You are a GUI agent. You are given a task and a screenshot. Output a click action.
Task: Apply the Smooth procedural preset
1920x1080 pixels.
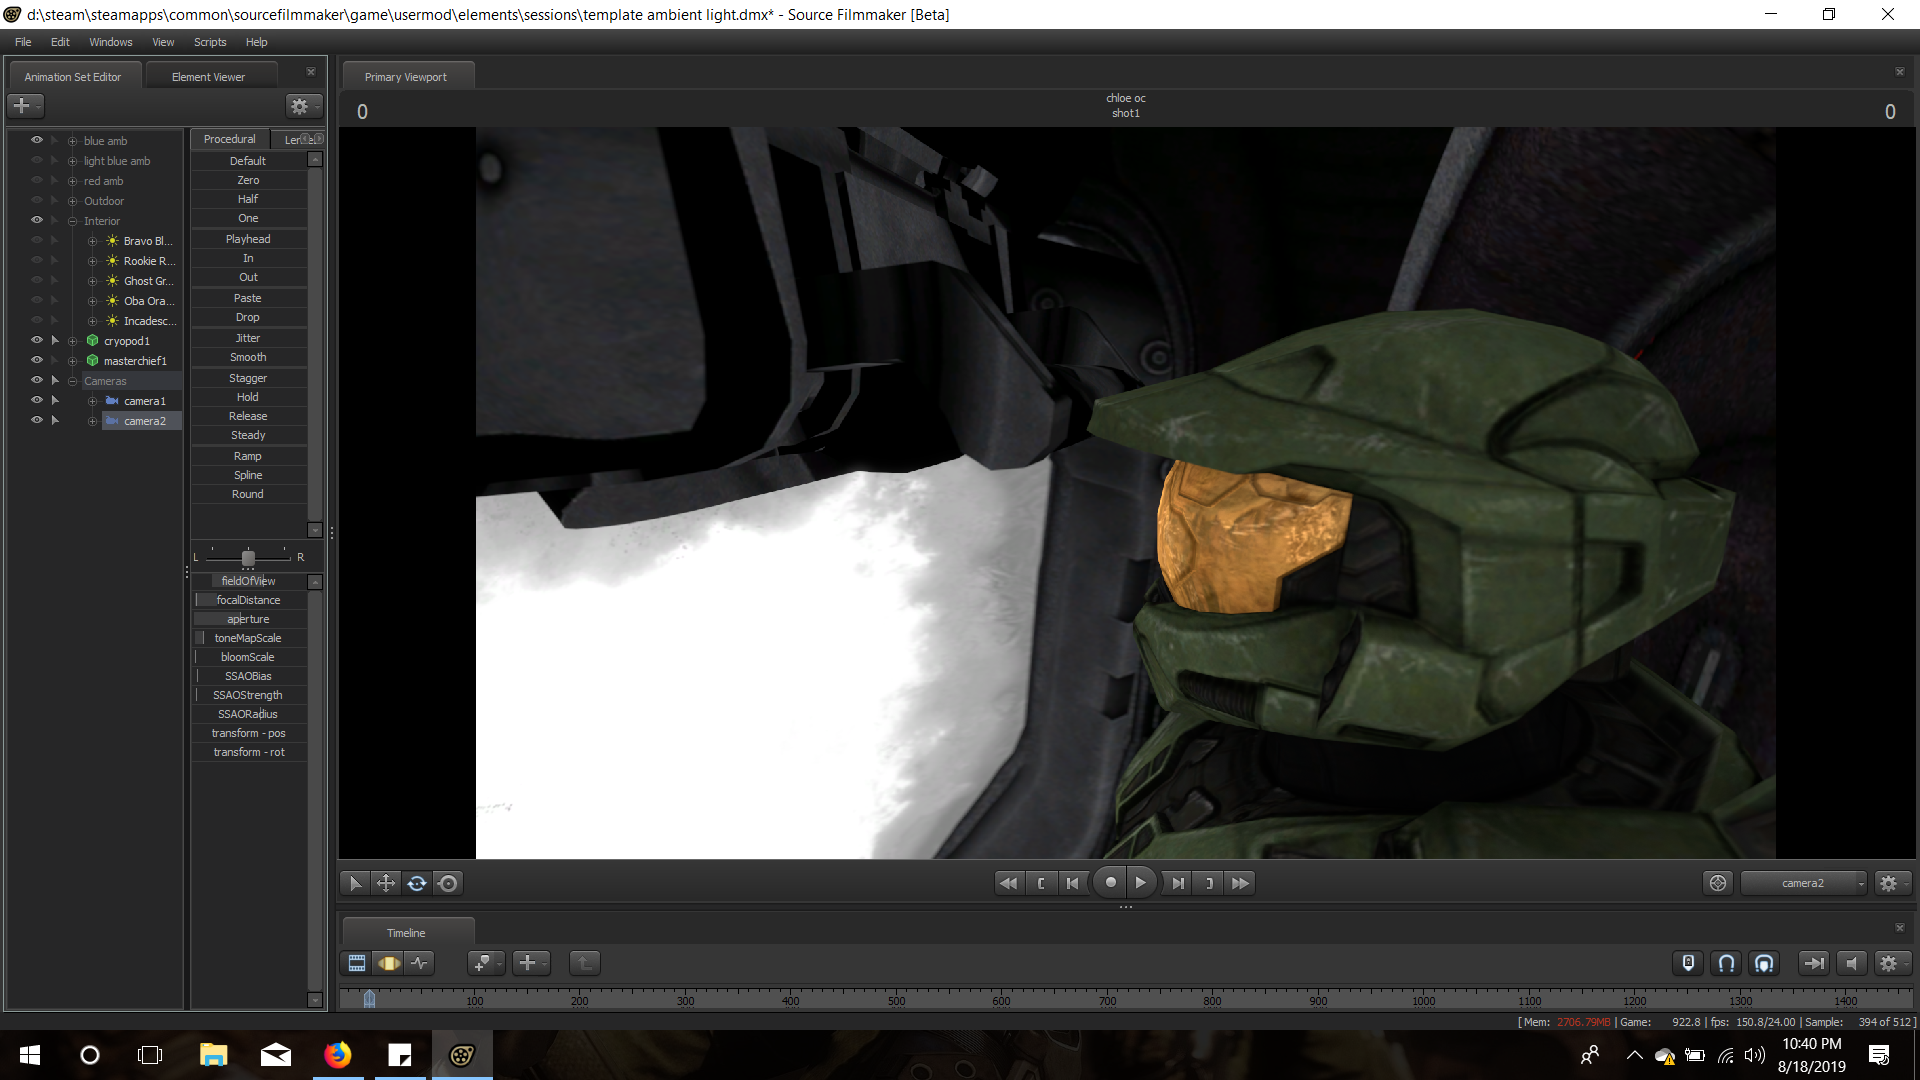click(248, 358)
